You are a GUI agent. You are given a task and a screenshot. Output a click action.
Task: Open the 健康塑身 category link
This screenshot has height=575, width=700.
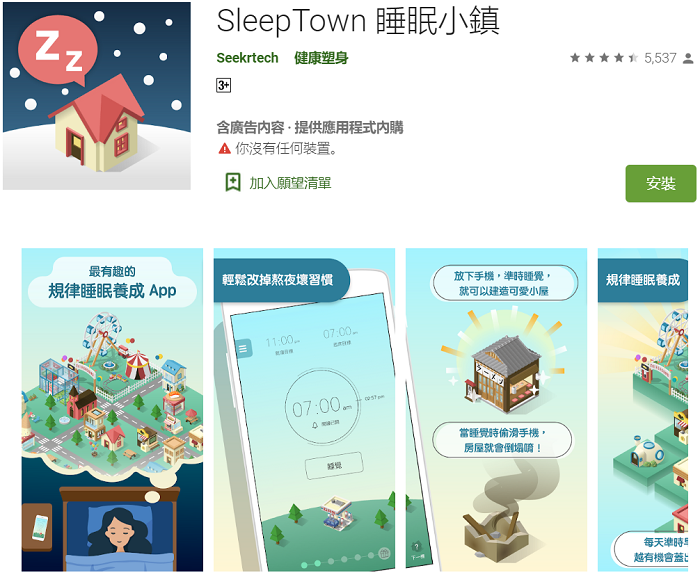(321, 58)
